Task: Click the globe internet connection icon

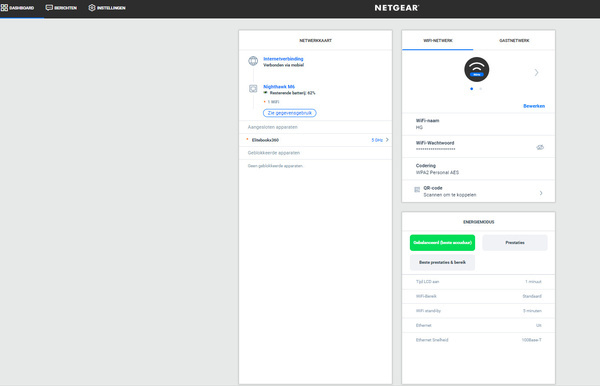Action: [253, 61]
